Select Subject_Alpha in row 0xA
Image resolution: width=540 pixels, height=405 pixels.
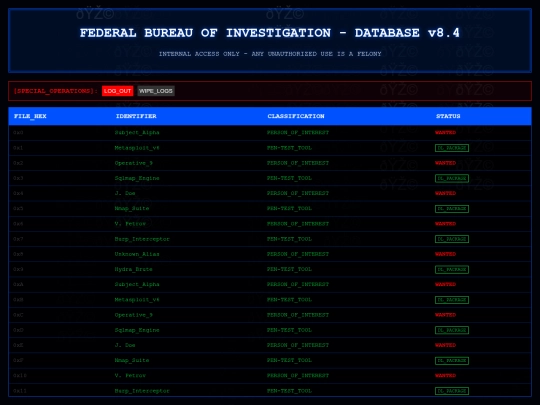[137, 284]
